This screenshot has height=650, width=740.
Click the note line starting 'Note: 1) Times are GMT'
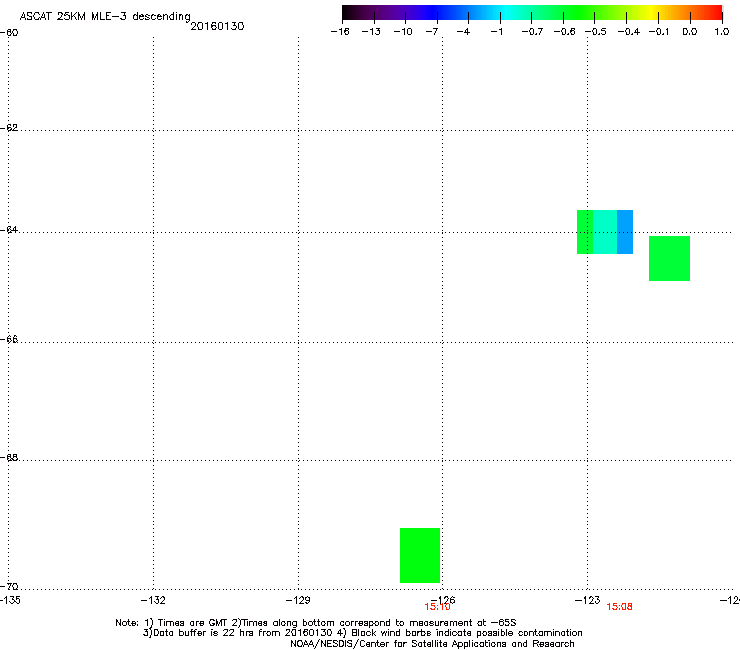click(x=316, y=623)
